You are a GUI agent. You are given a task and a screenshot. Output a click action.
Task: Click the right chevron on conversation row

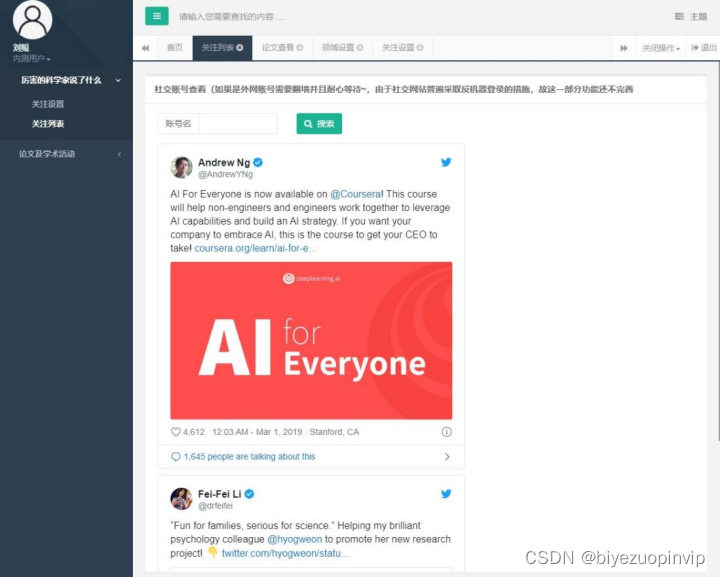[x=447, y=457]
